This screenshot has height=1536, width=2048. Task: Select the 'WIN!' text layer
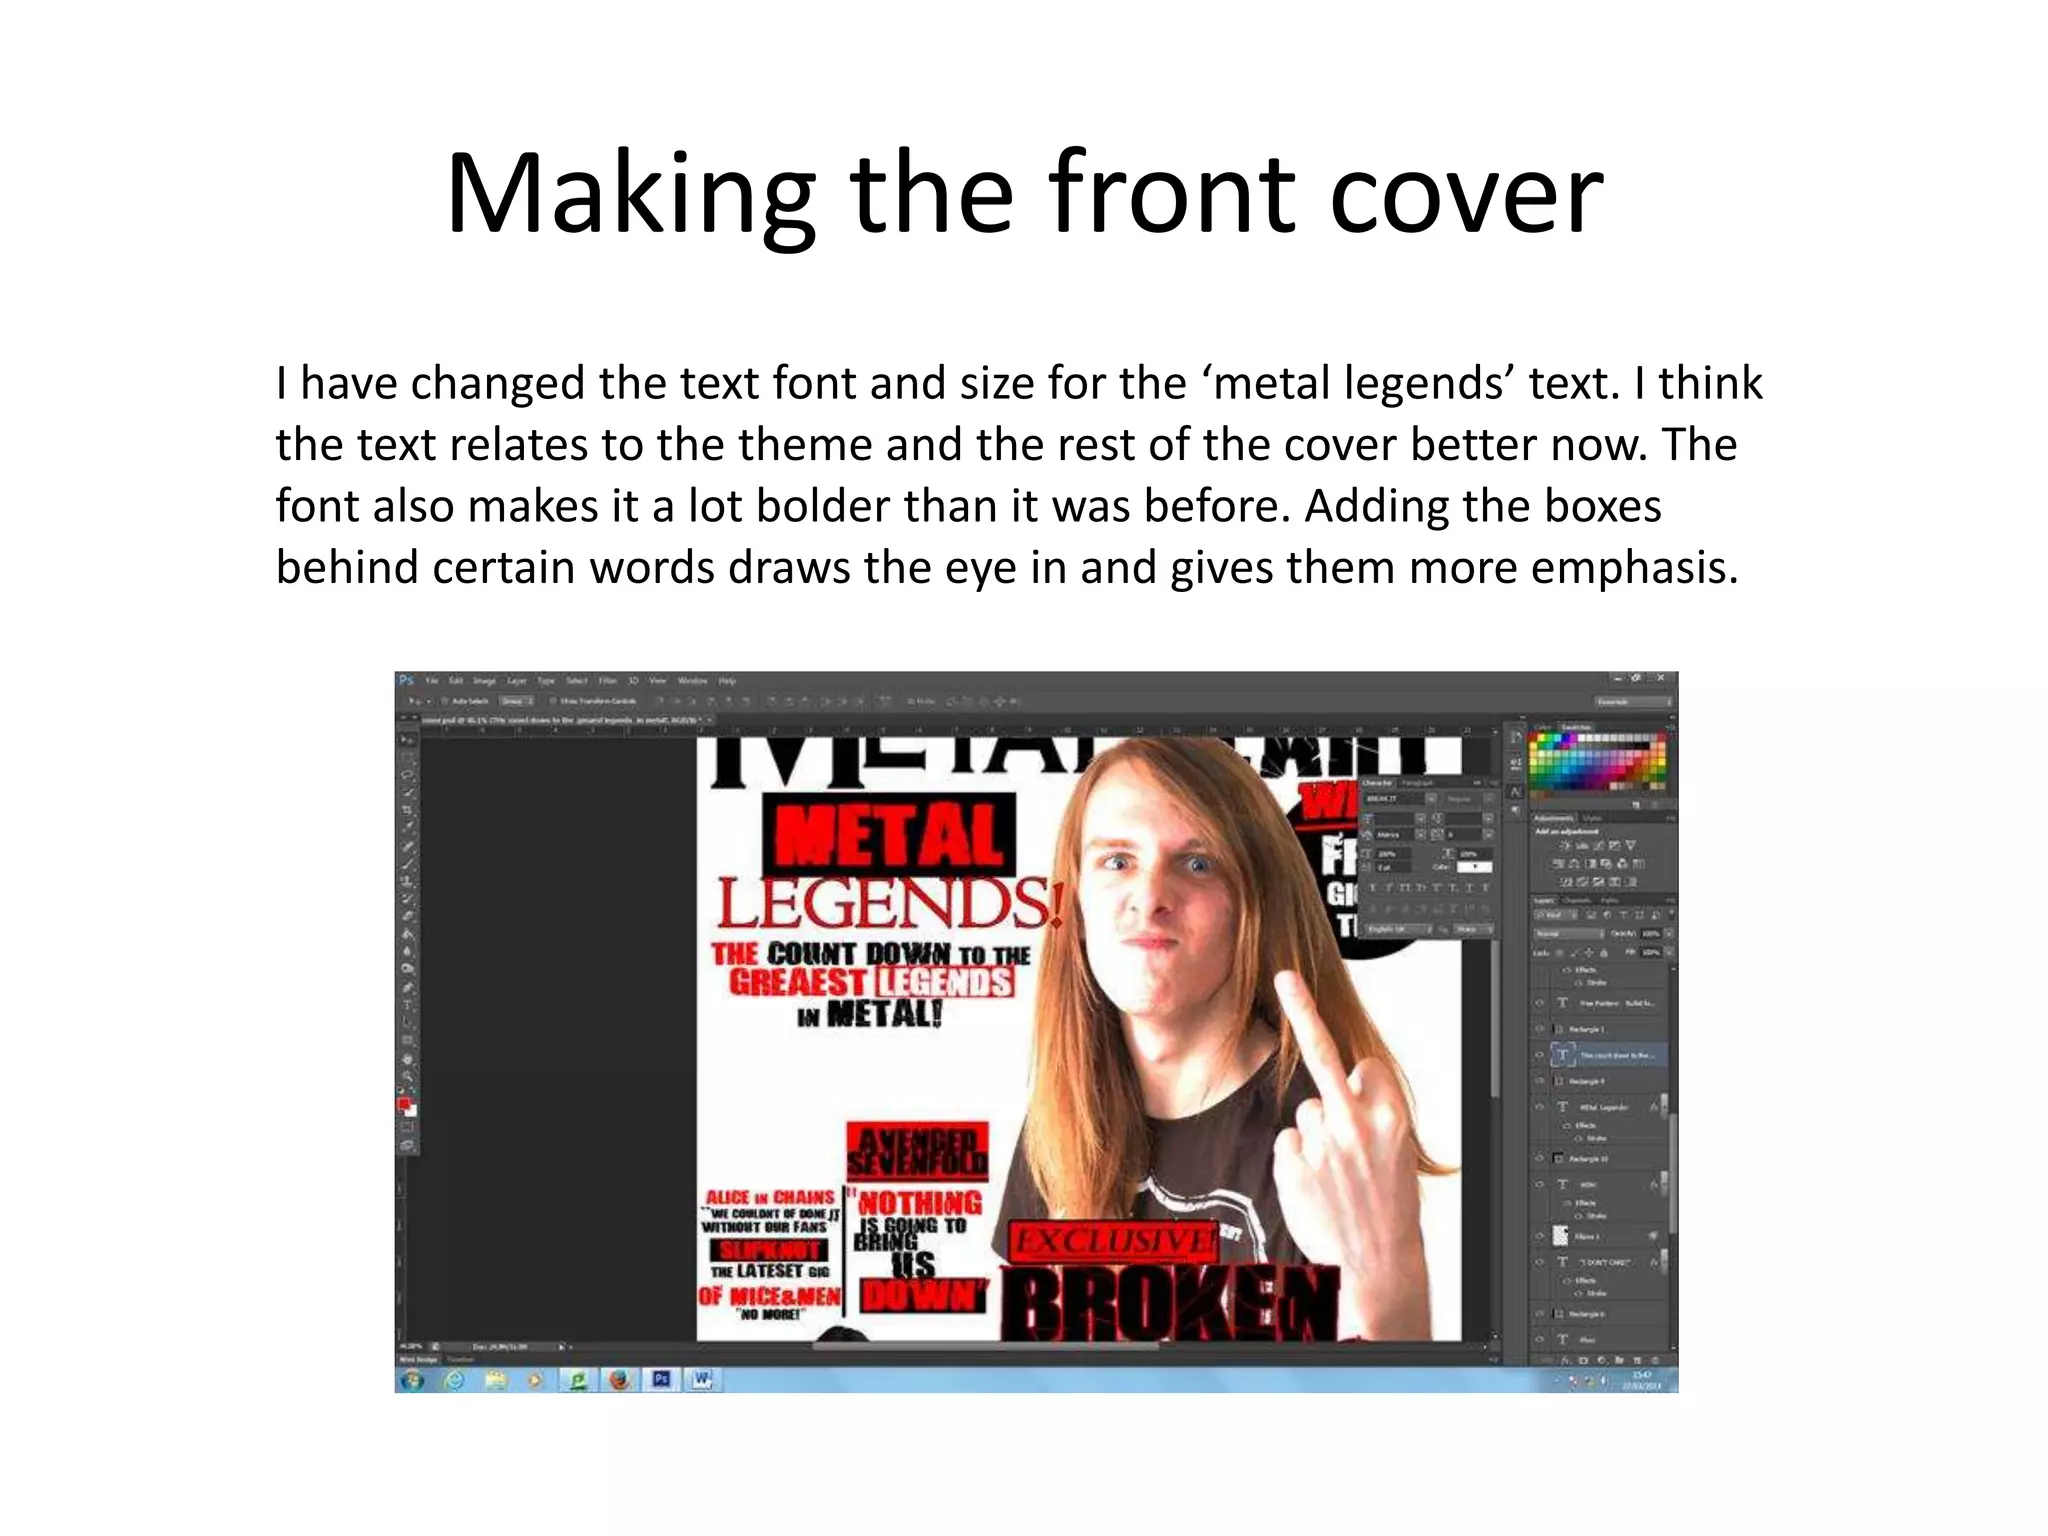(x=1600, y=1184)
